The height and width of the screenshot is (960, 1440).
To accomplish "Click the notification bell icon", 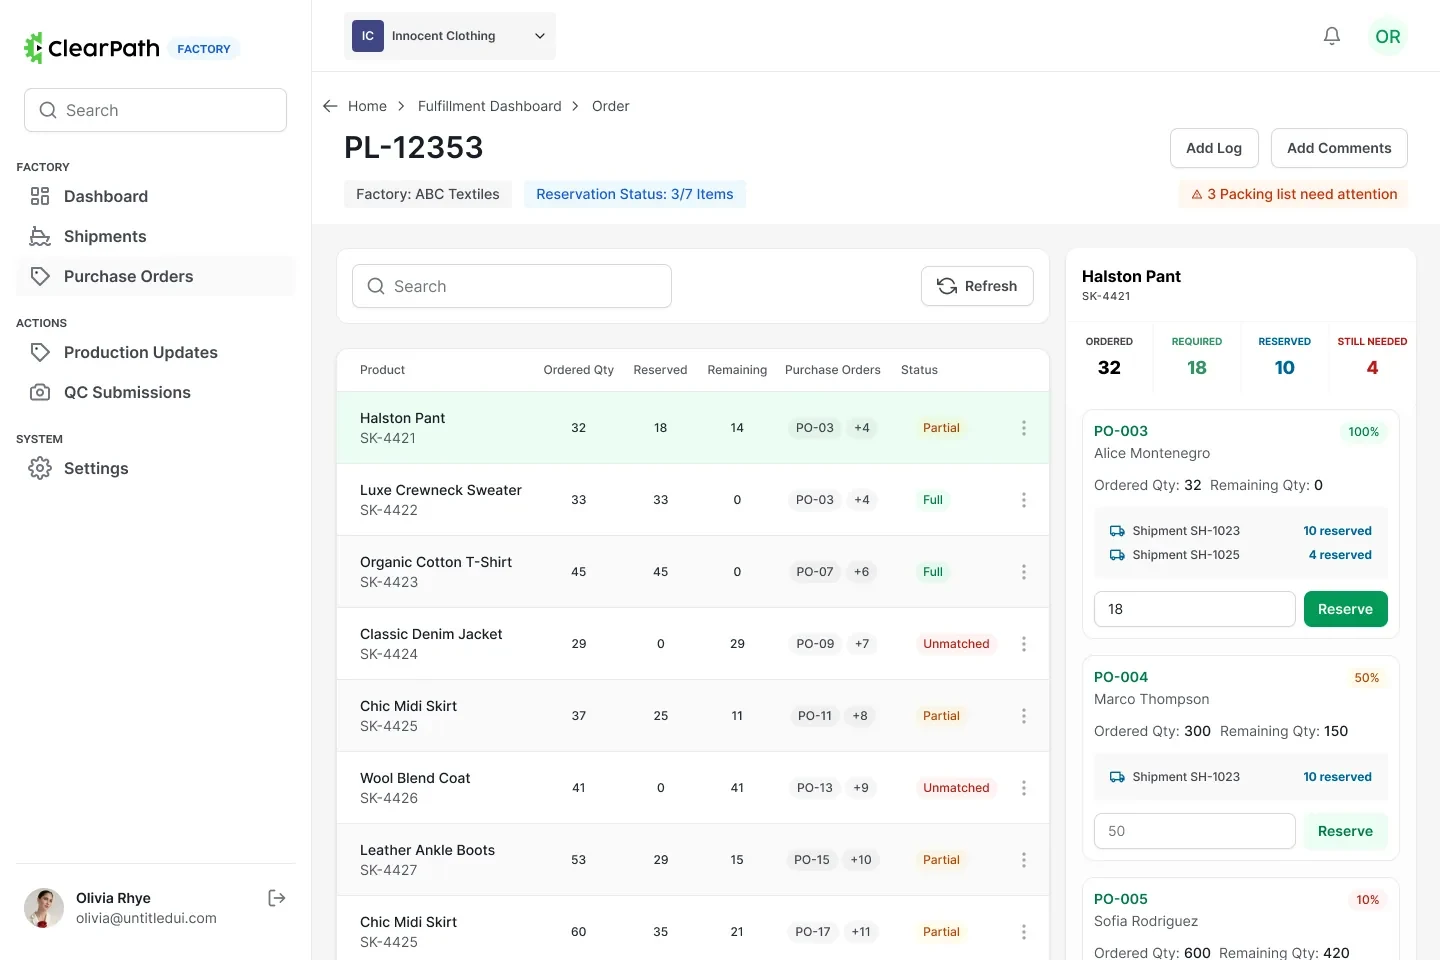I will point(1332,36).
